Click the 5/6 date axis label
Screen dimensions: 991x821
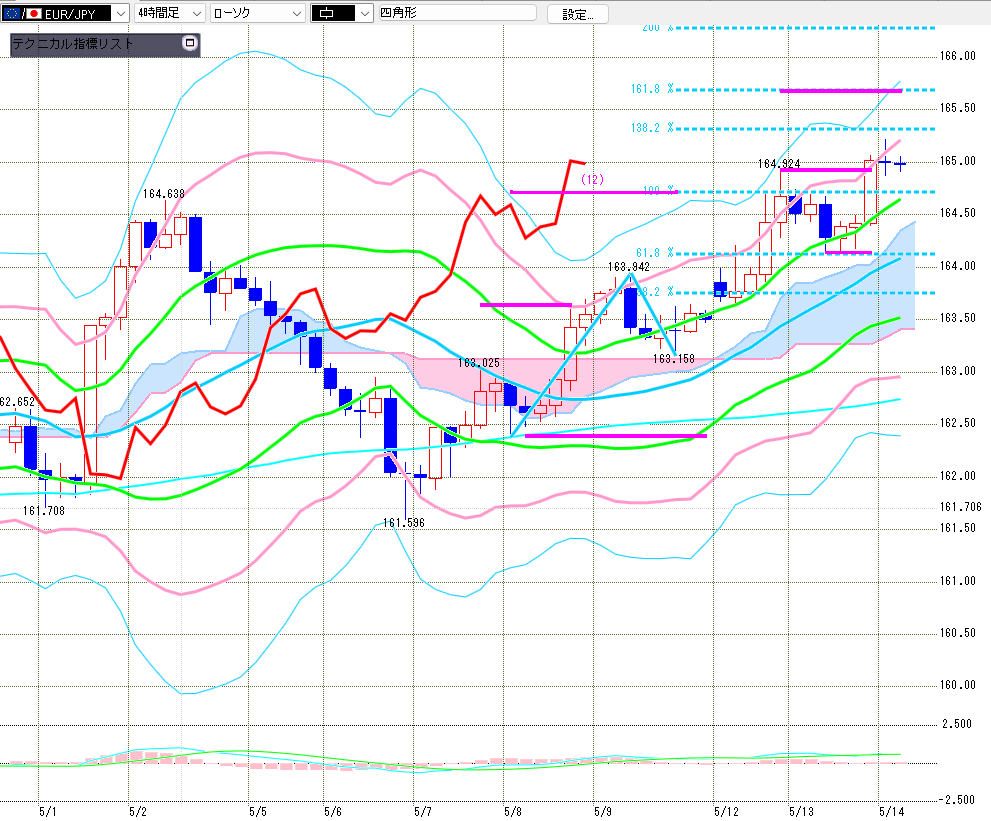333,812
